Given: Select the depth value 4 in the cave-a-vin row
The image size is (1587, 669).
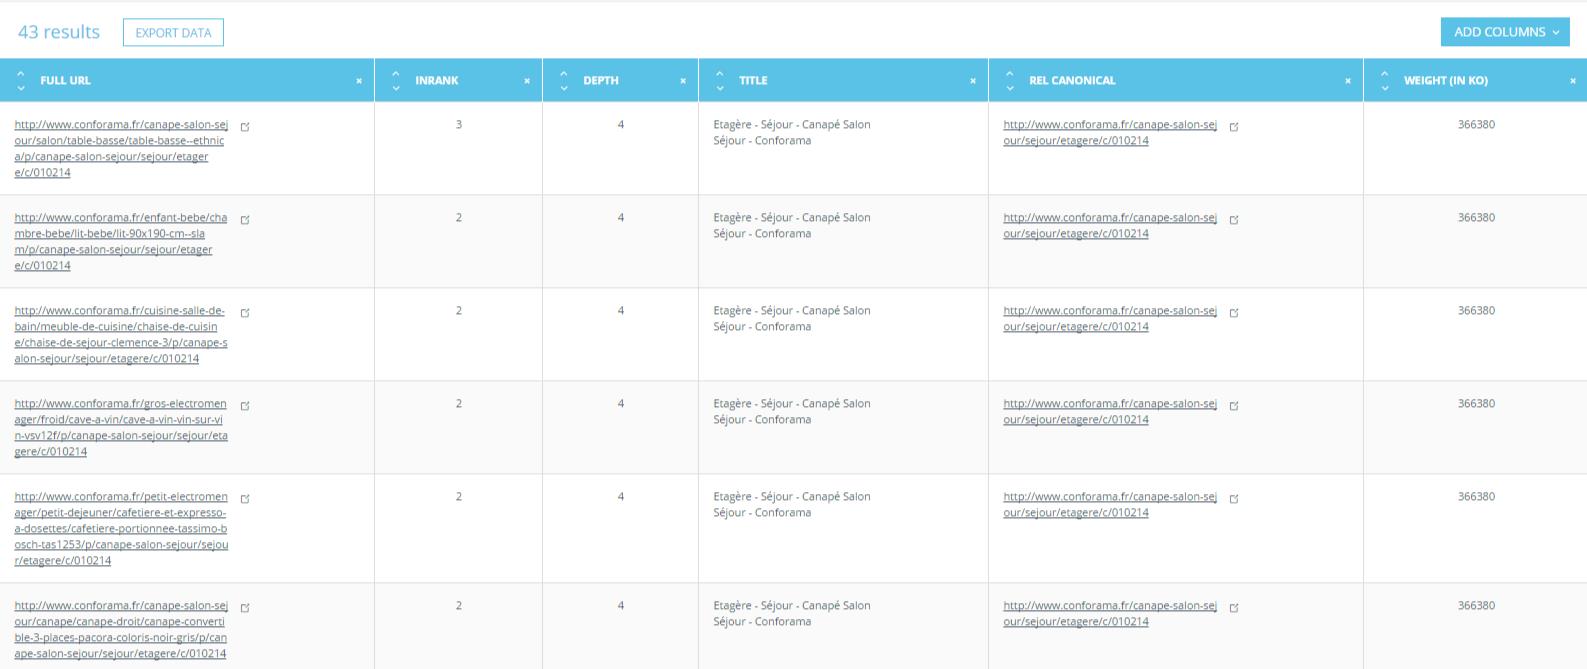Looking at the screenshot, I should pyautogui.click(x=621, y=403).
